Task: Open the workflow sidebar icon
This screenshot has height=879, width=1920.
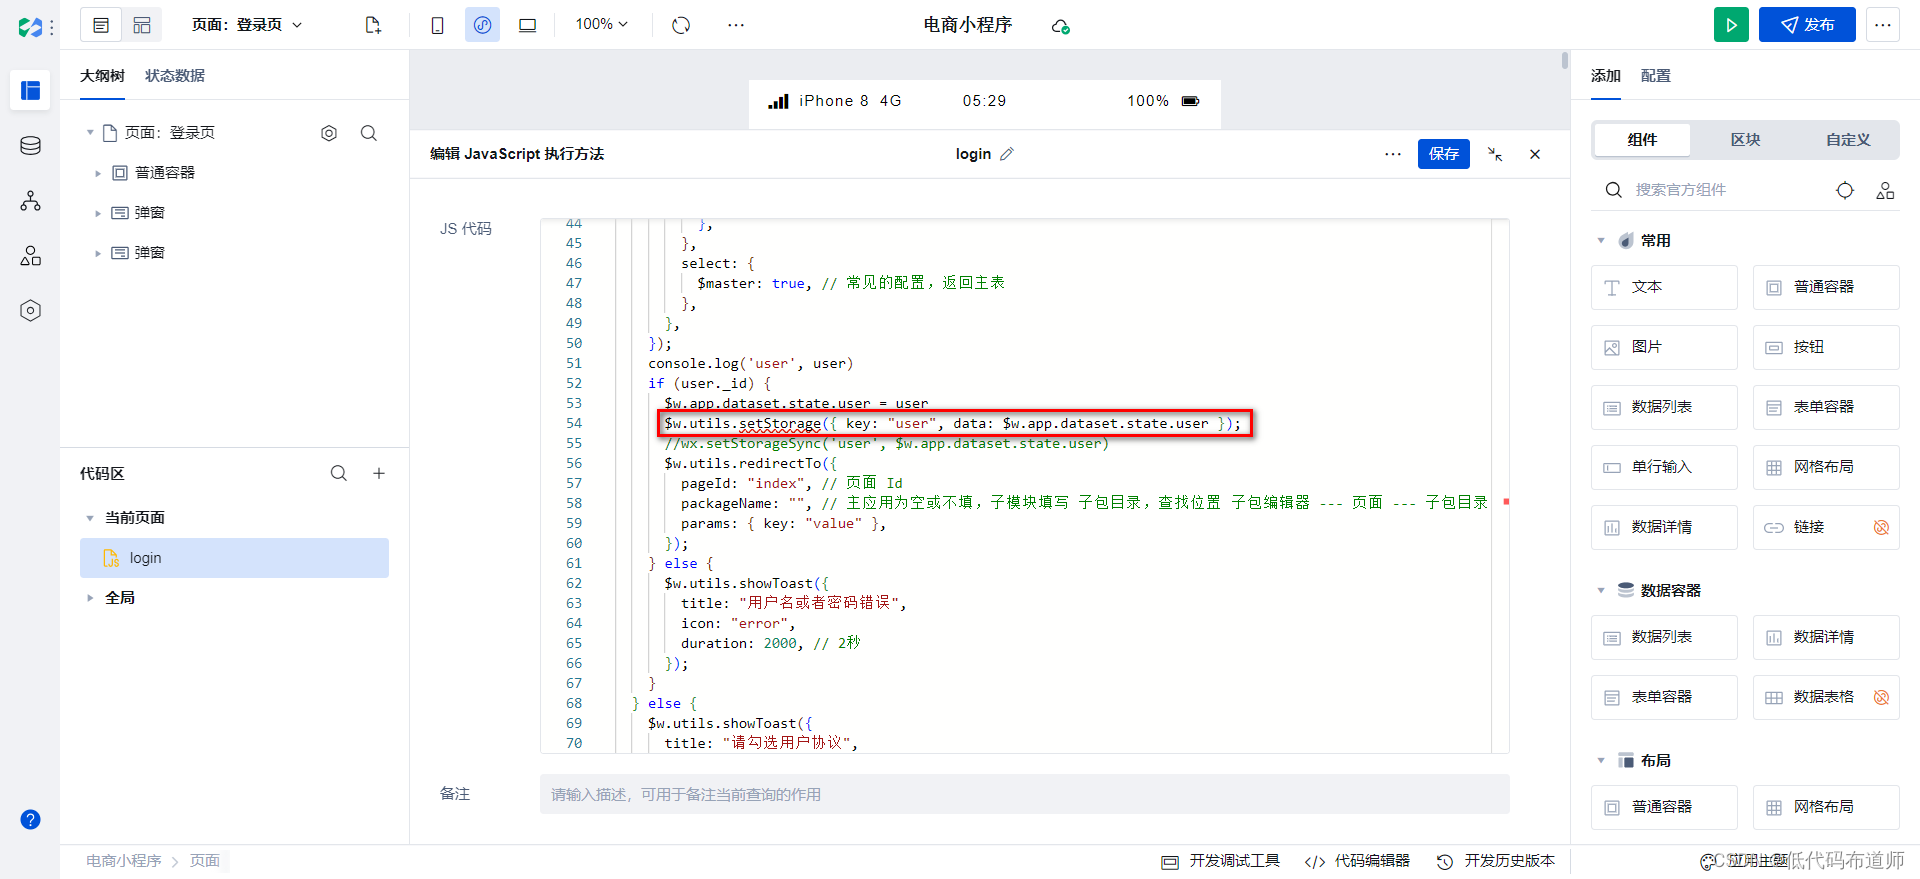Action: point(30,201)
